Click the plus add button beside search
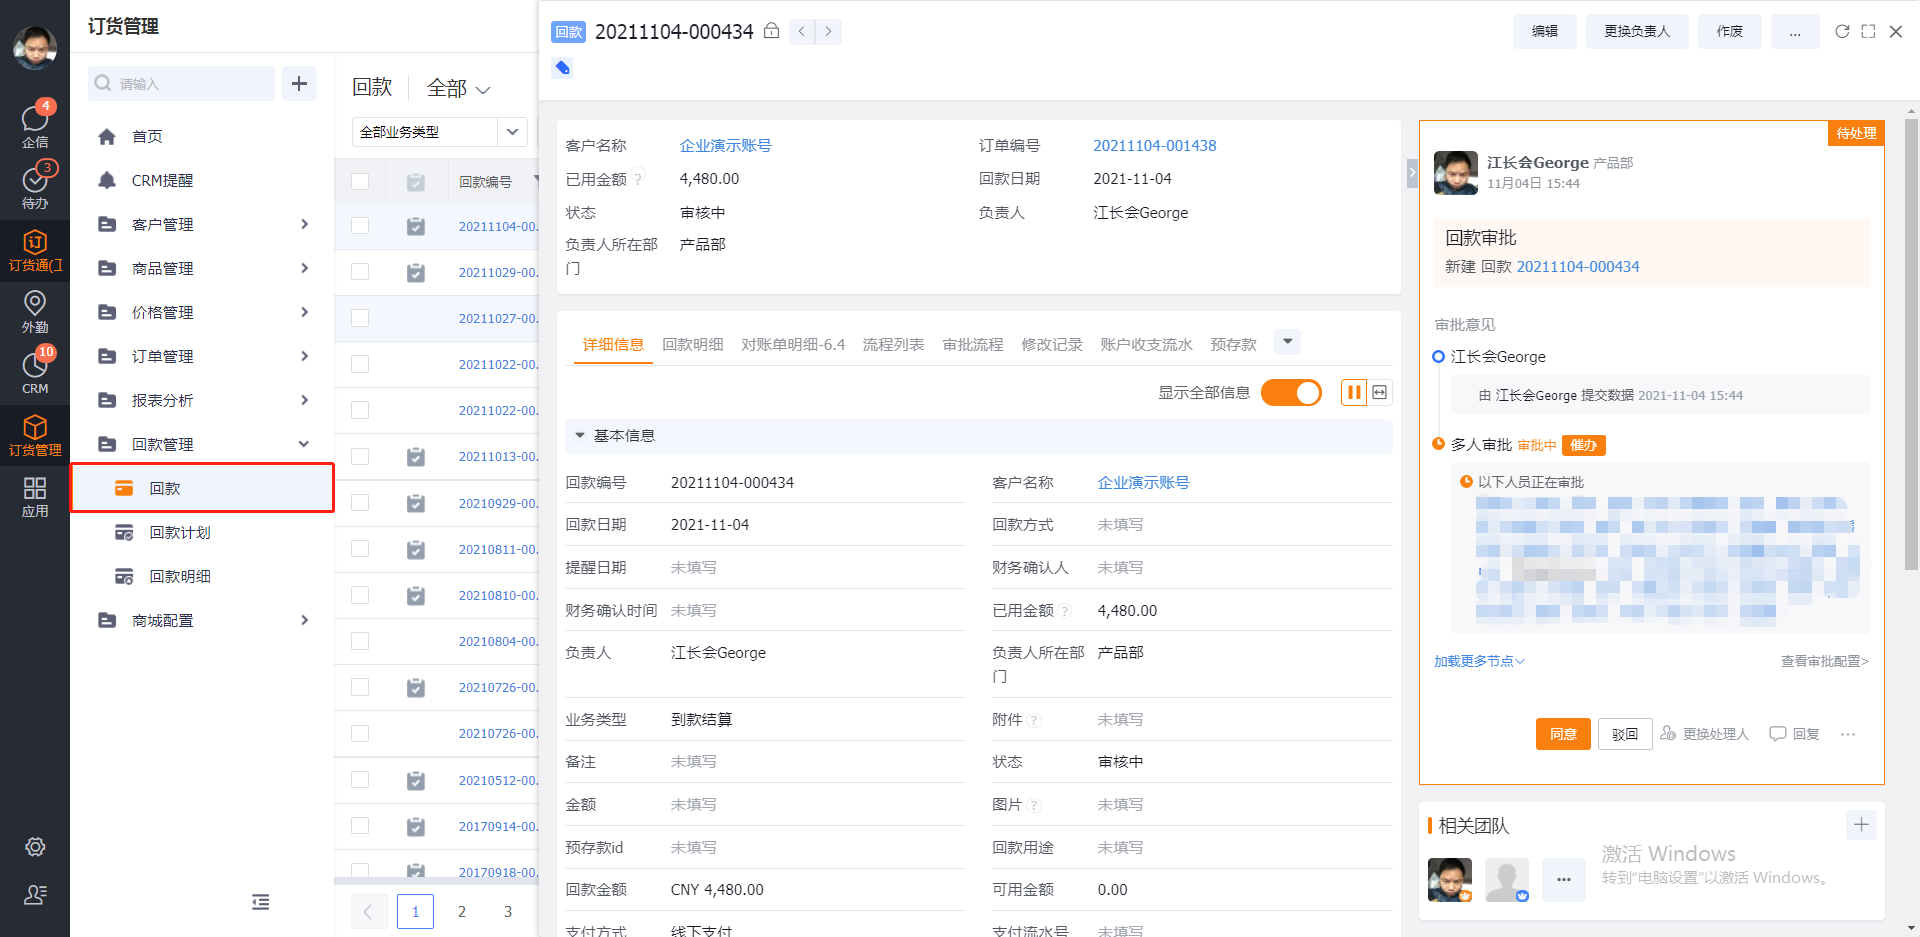The width and height of the screenshot is (1920, 937). [x=299, y=84]
